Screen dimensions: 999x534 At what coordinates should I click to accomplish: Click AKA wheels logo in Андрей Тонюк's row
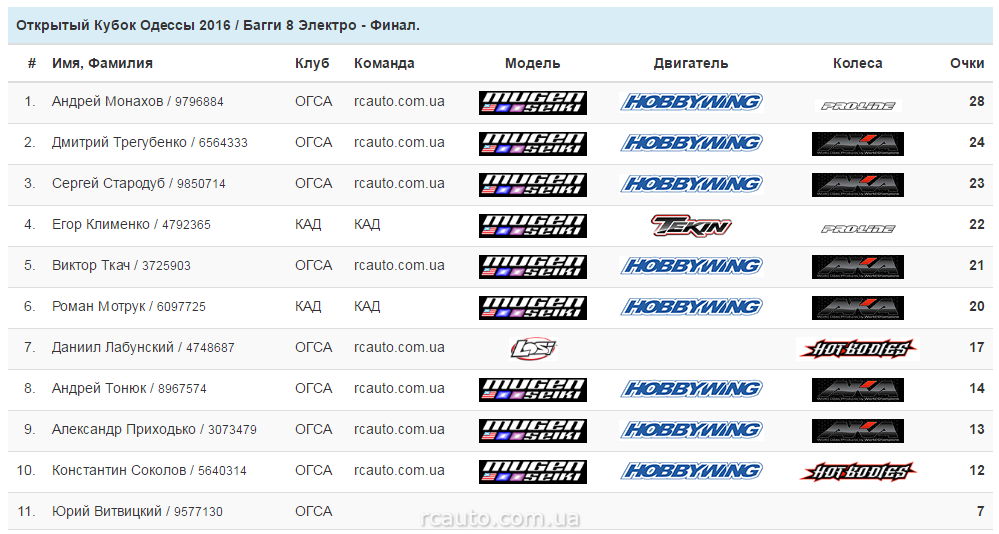[x=857, y=389]
